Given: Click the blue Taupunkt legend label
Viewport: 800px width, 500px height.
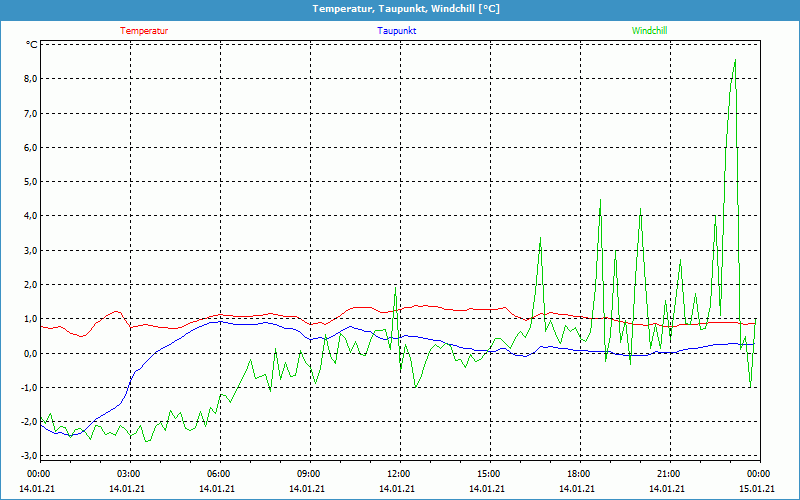Looking at the screenshot, I should point(397,31).
